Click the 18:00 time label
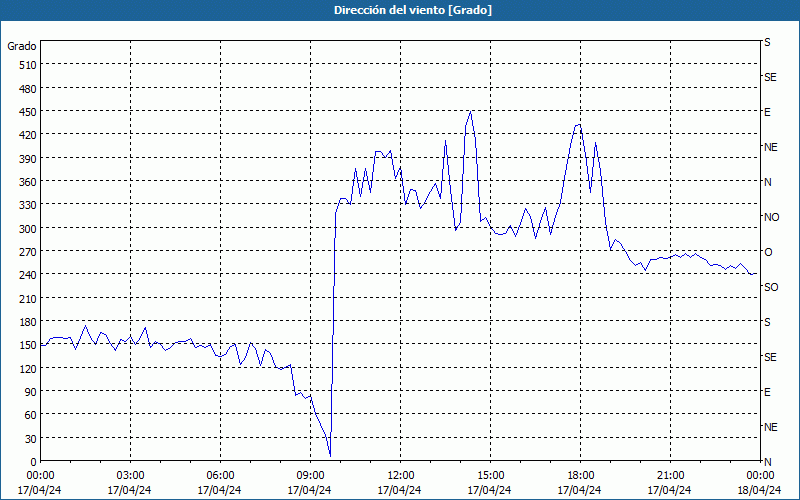The image size is (800, 500). coord(580,476)
